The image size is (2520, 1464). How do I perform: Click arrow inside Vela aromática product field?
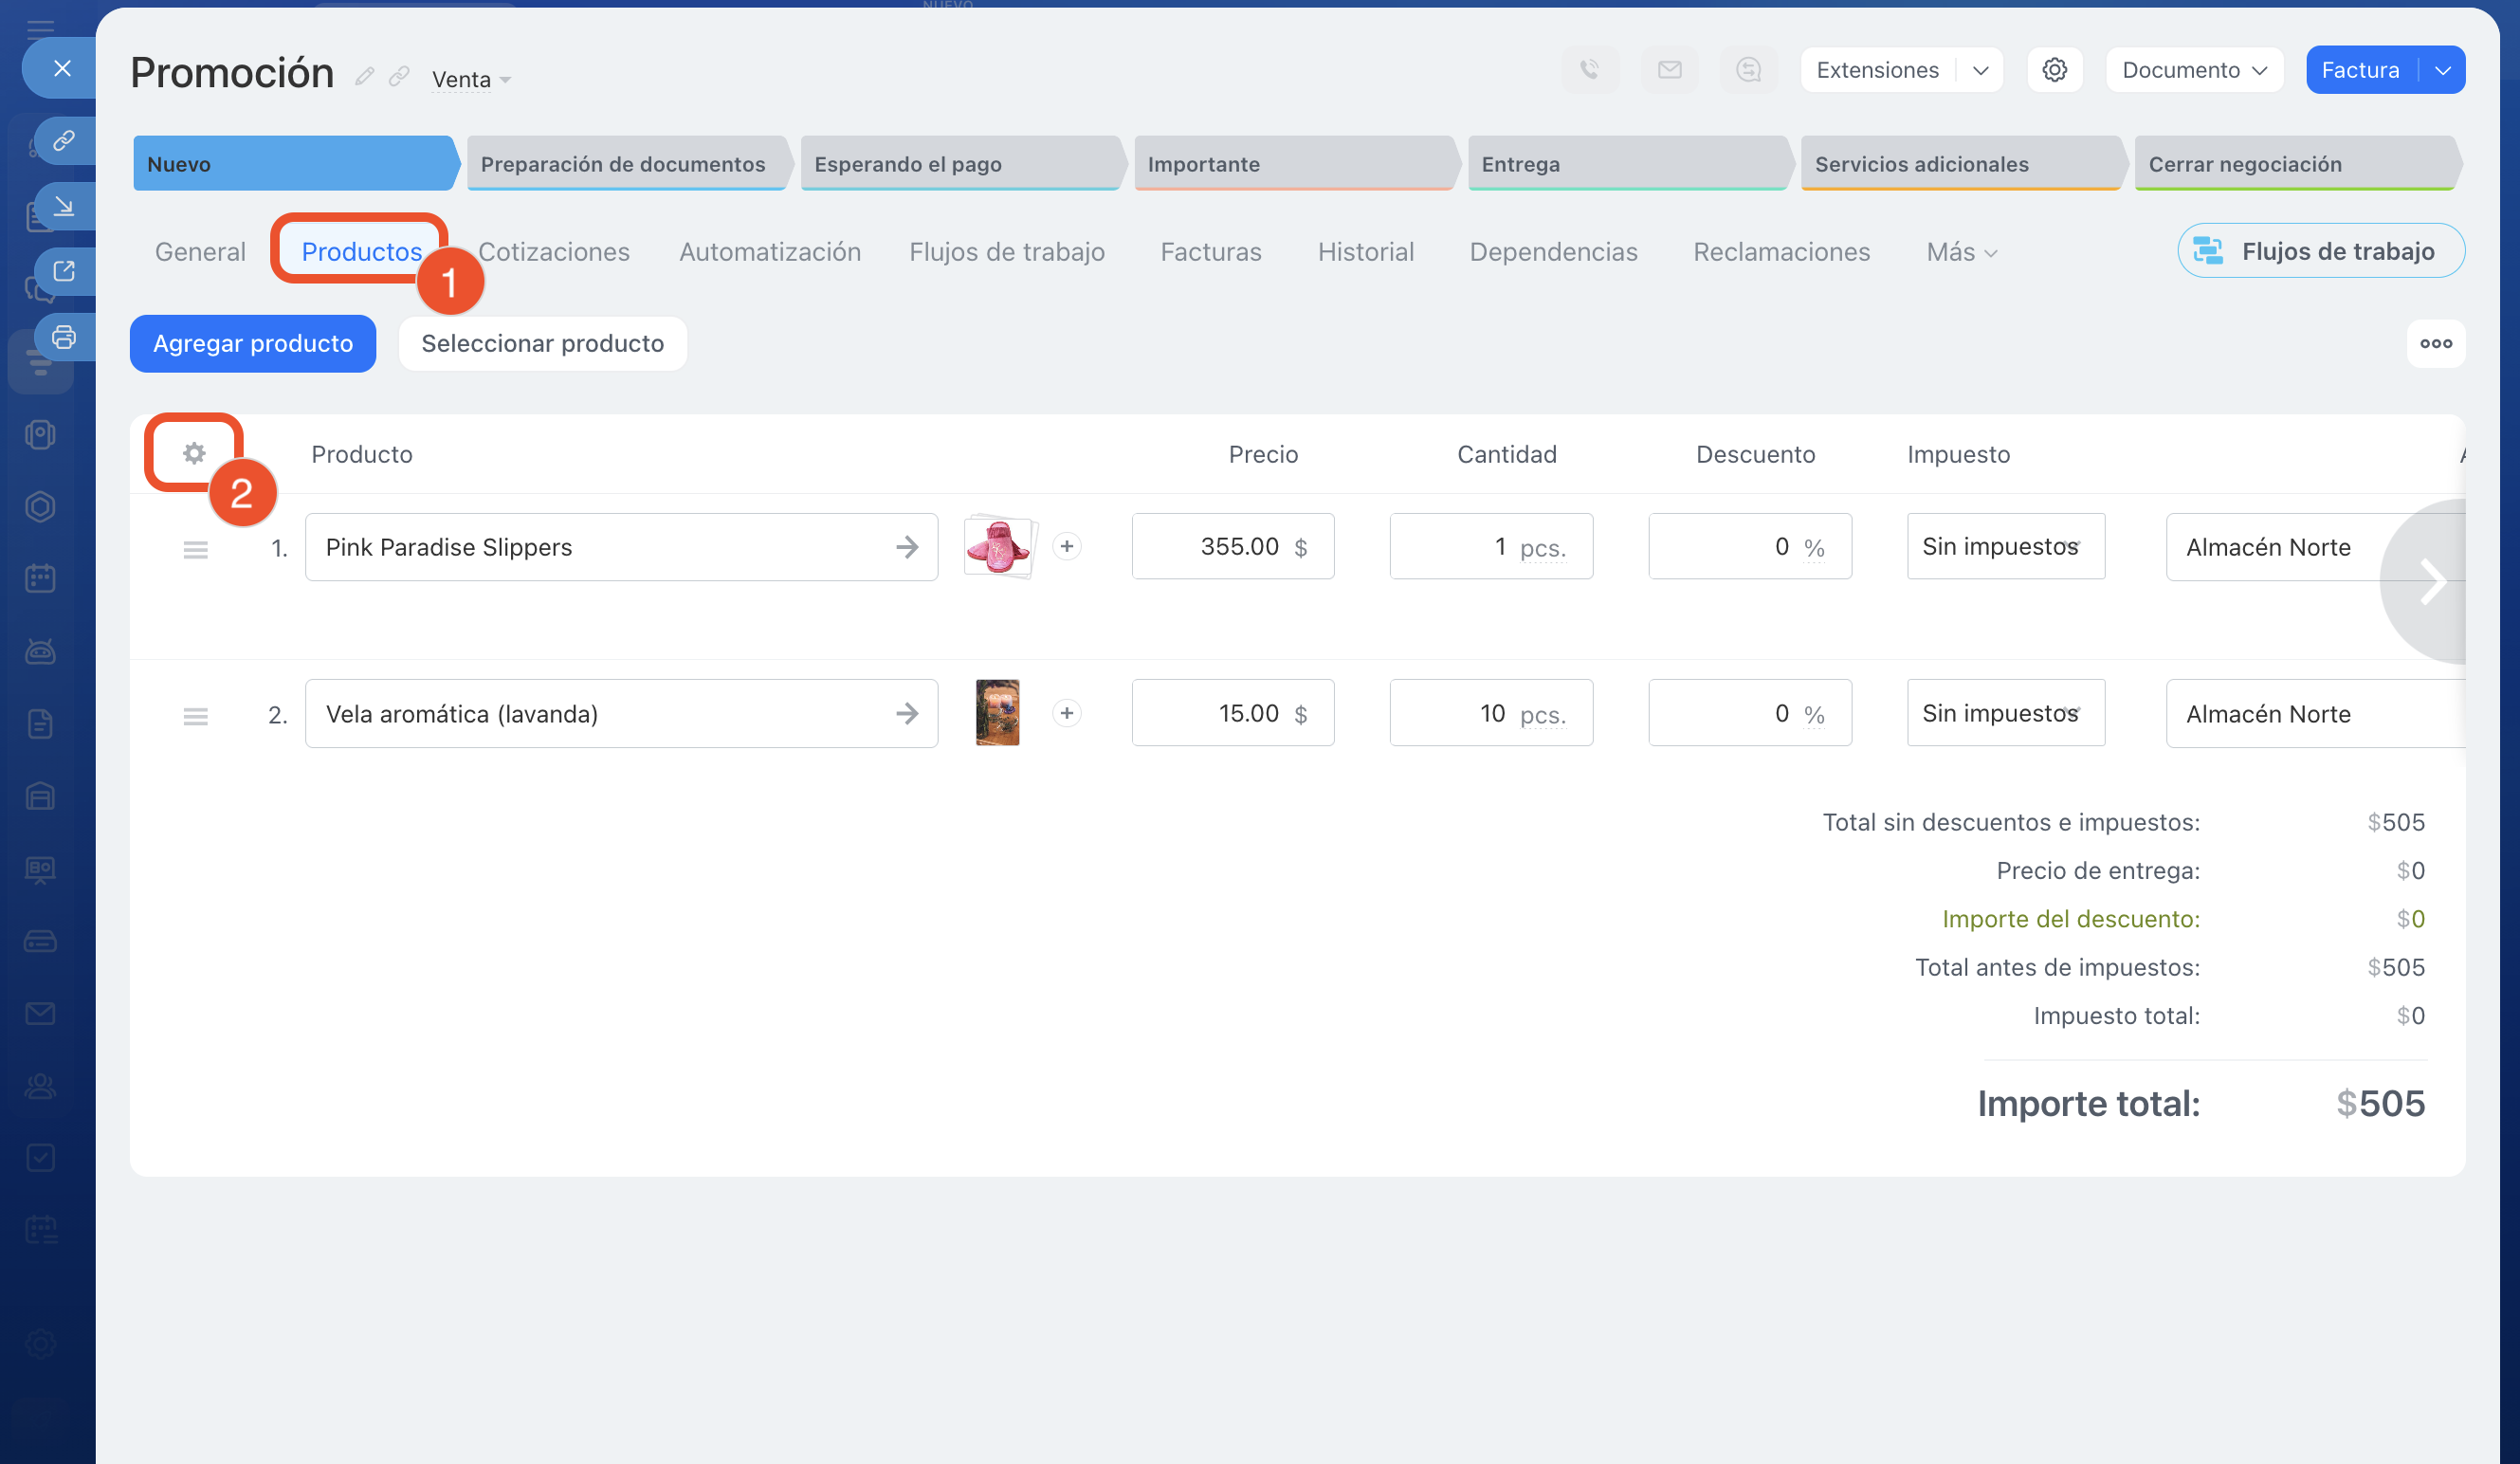point(906,713)
